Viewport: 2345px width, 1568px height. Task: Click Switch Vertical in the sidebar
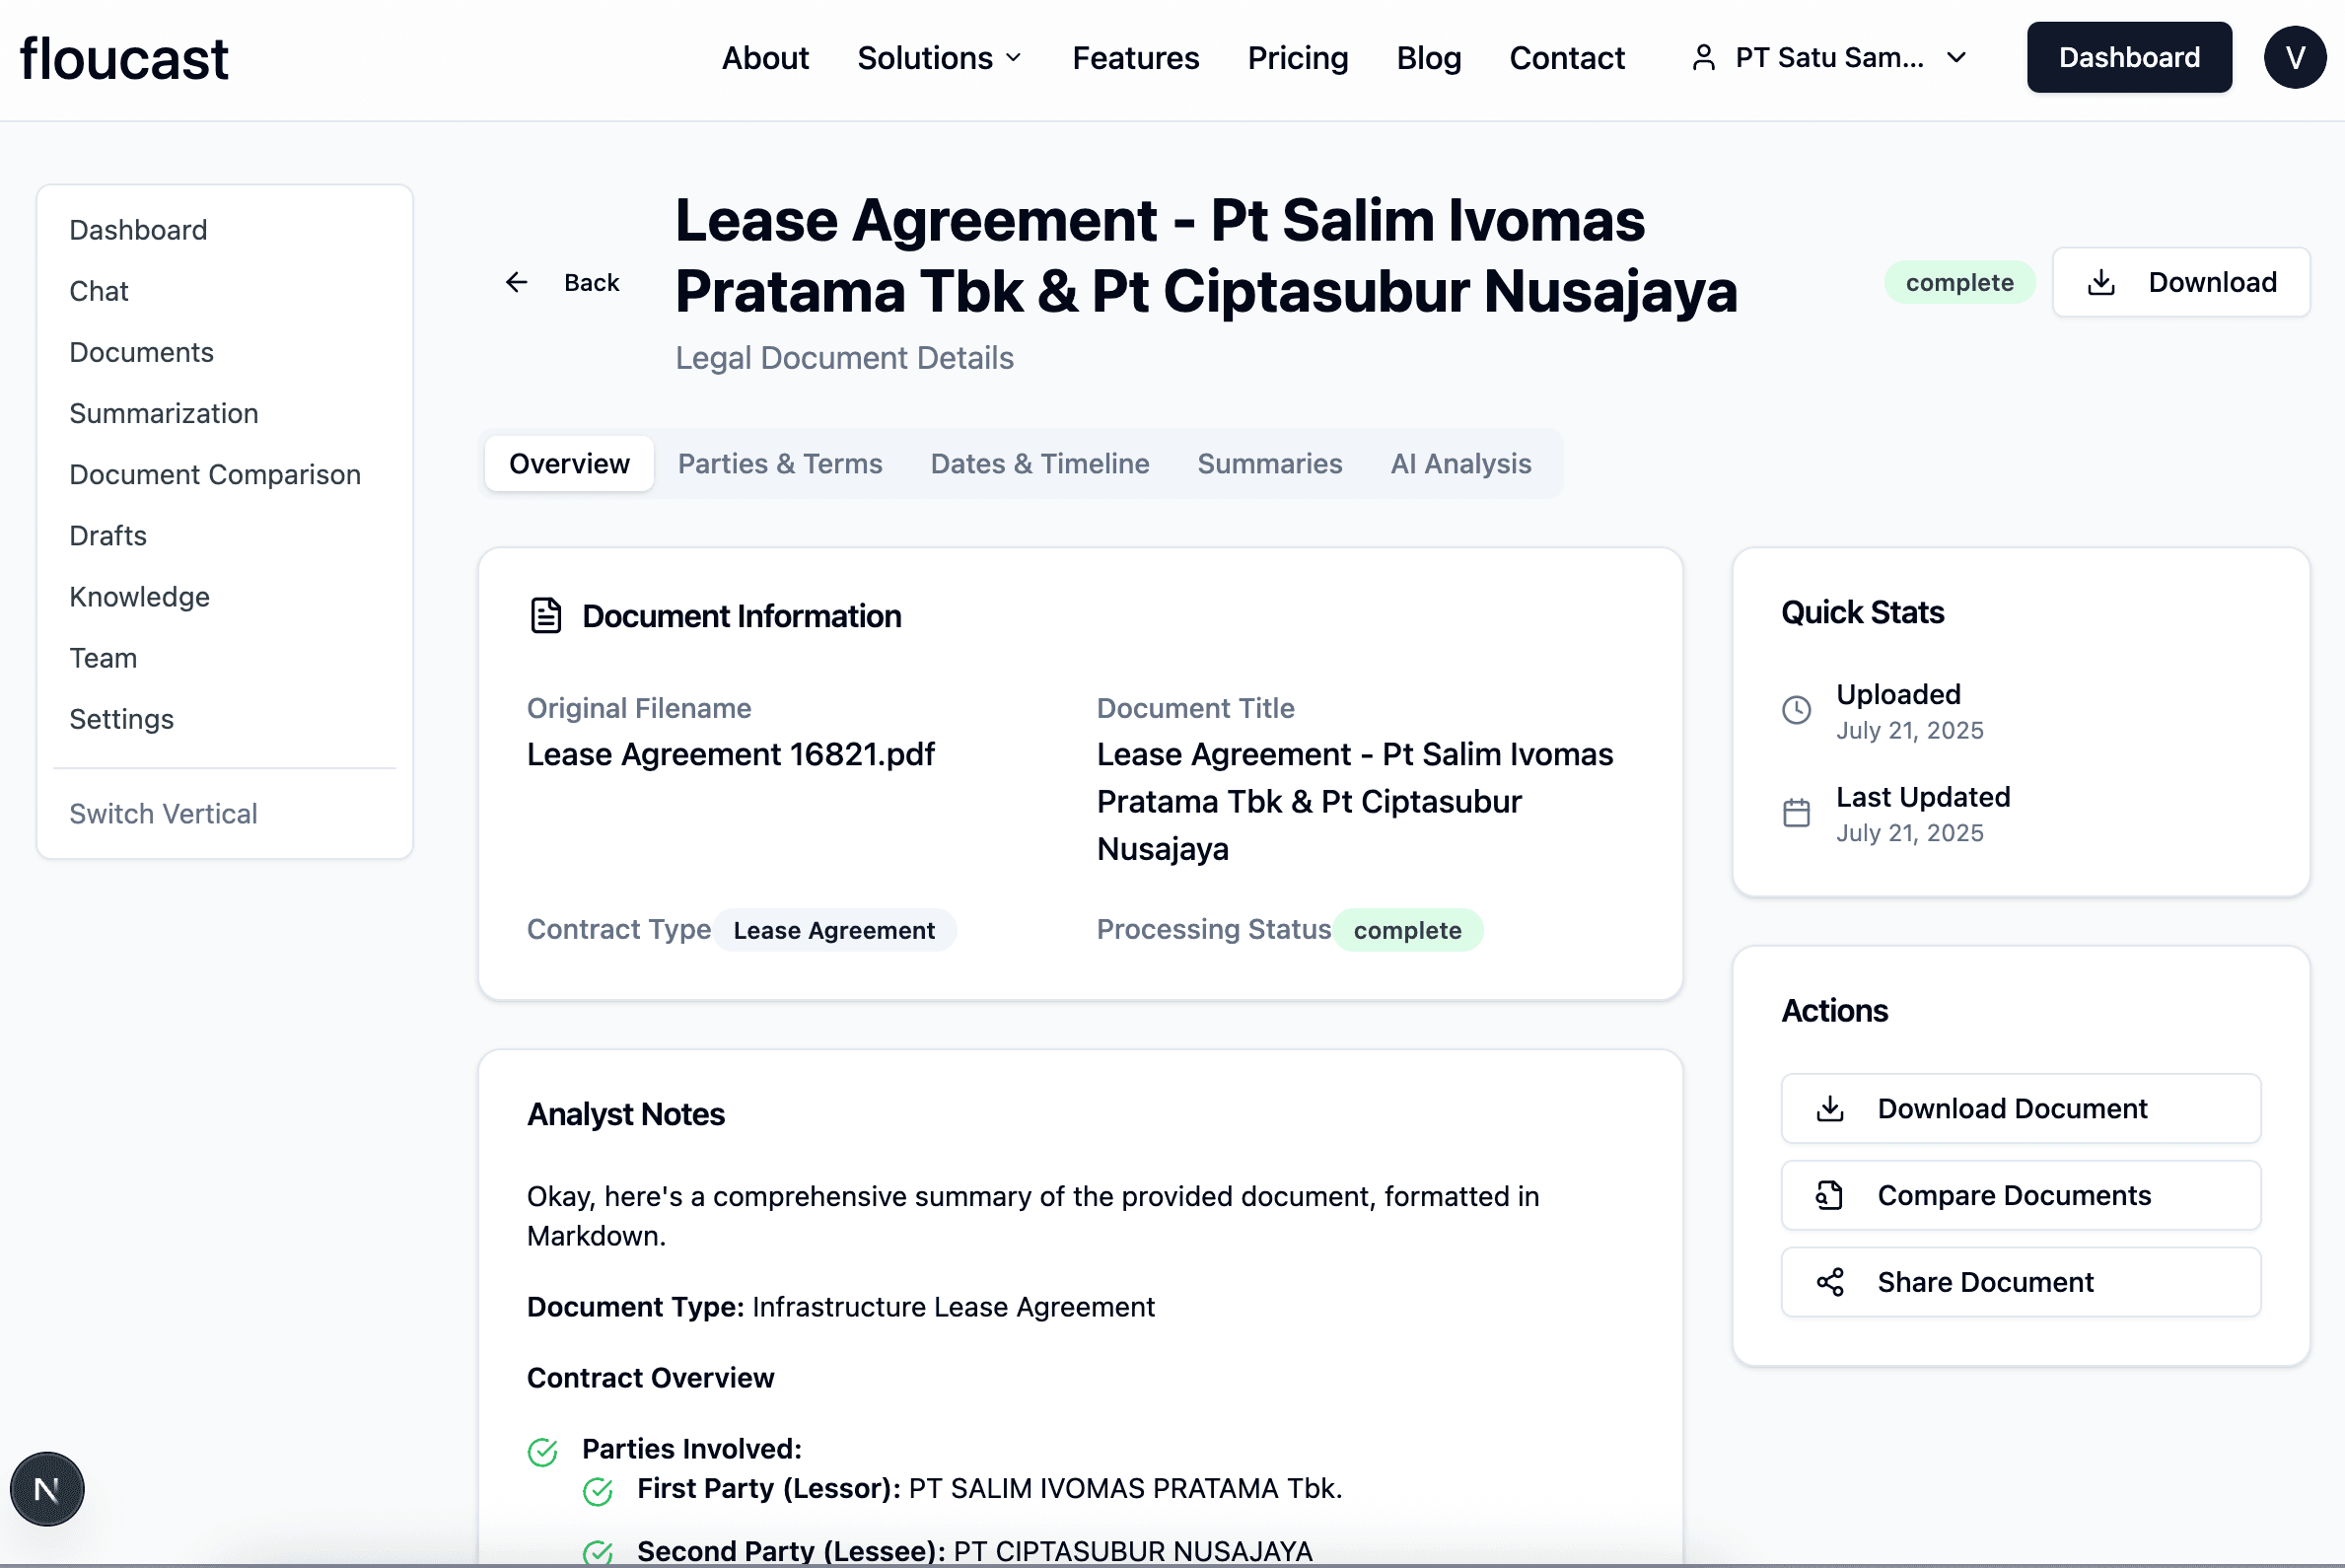163,813
